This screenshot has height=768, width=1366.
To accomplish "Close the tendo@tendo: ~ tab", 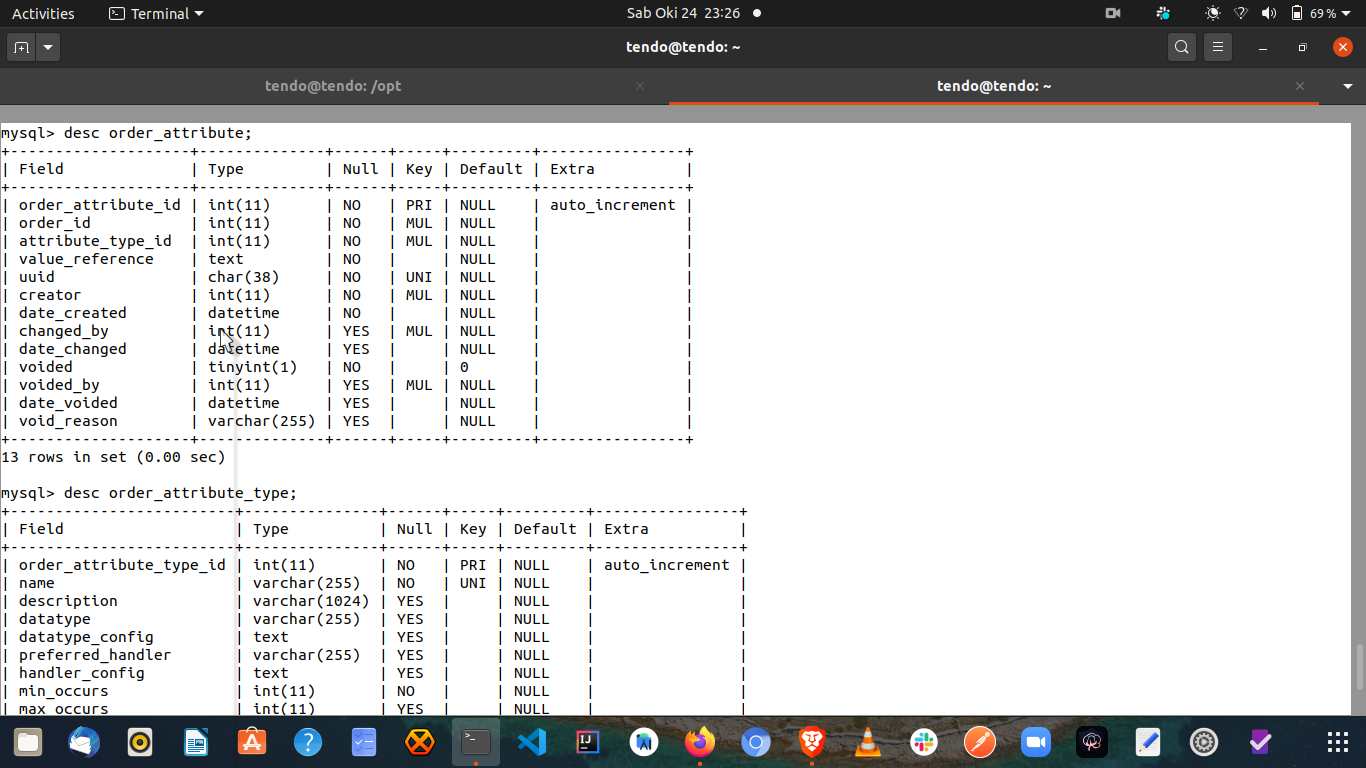I will (x=1300, y=86).
